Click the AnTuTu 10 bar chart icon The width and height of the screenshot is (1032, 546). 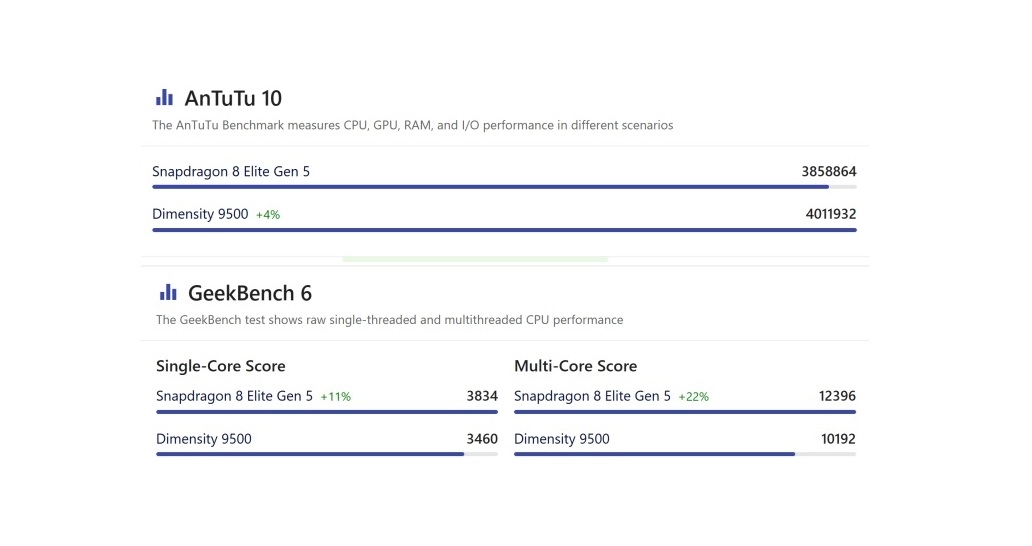[x=164, y=97]
